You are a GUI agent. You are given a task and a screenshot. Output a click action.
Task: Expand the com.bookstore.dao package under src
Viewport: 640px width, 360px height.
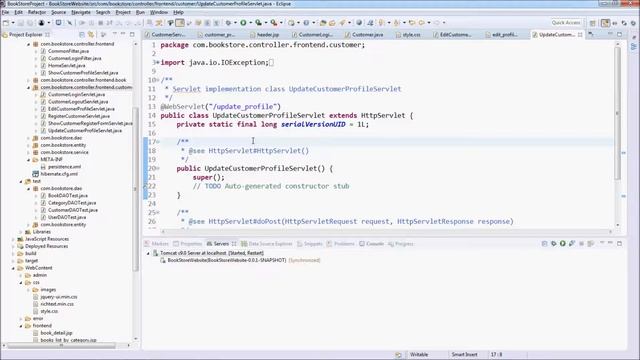click(x=29, y=138)
